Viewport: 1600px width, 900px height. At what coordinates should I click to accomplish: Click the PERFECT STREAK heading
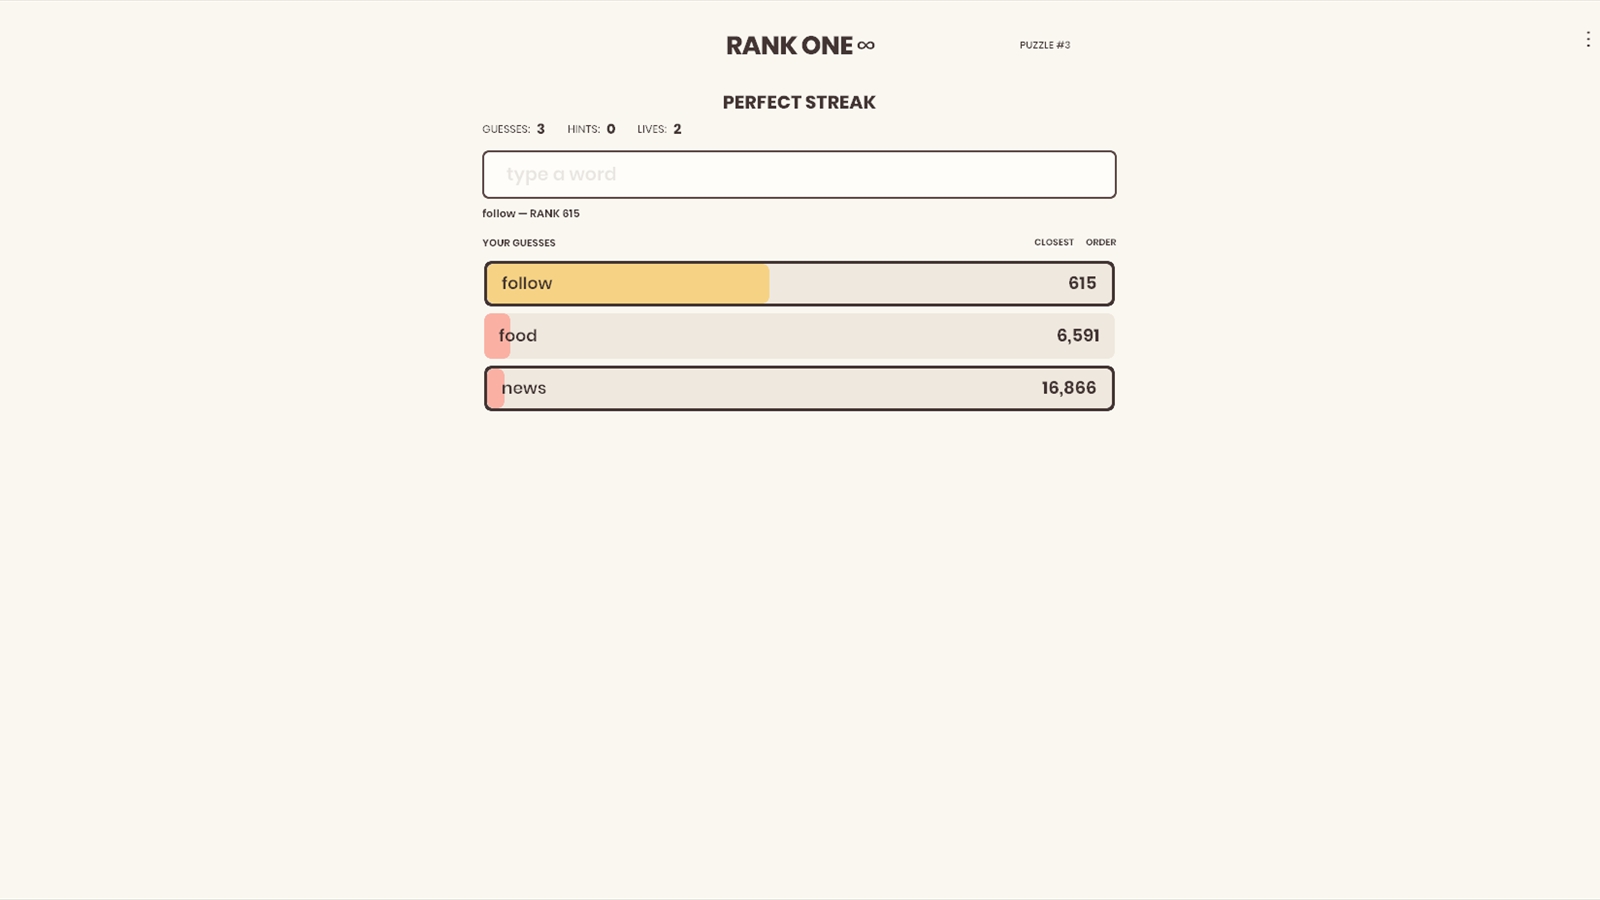799,102
